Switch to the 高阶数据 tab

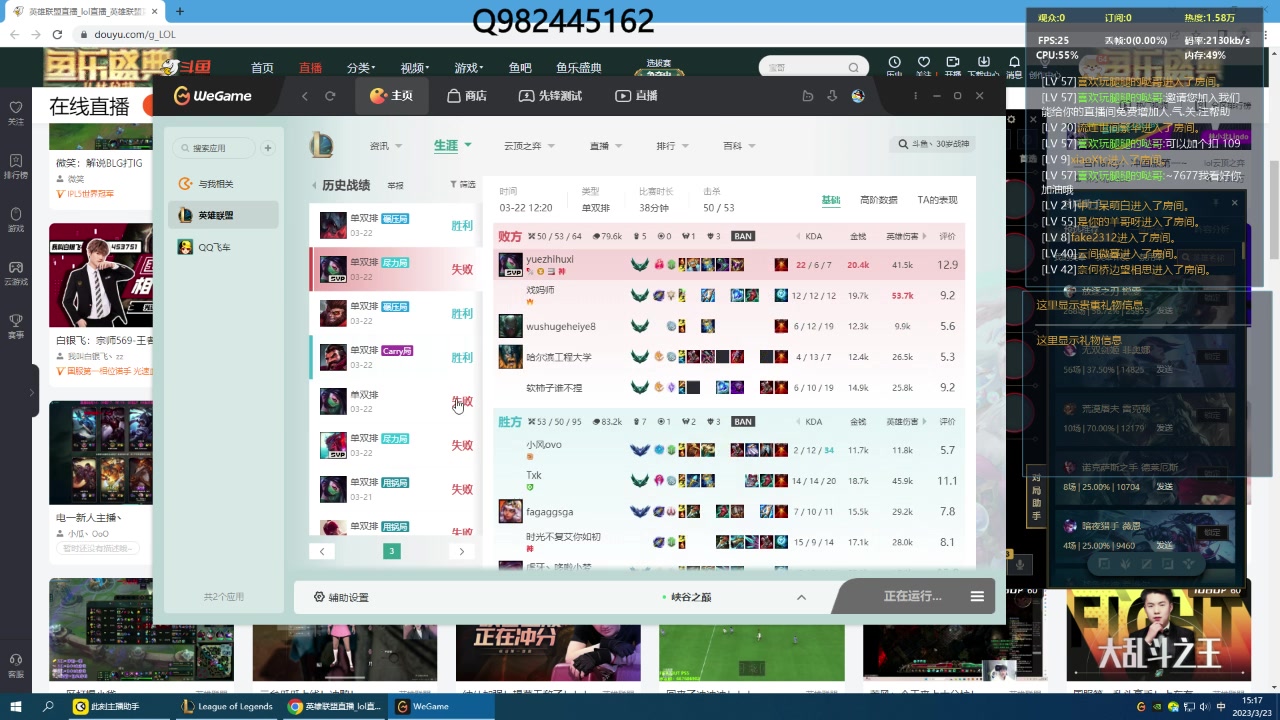[878, 200]
